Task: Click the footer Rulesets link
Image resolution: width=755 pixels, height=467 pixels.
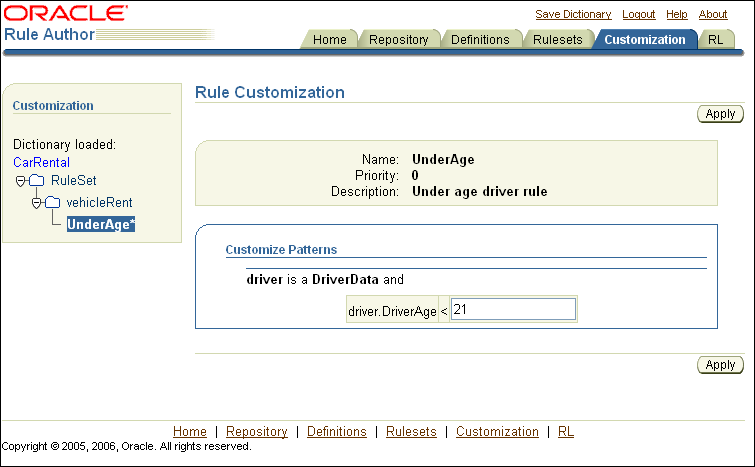Action: [x=411, y=431]
